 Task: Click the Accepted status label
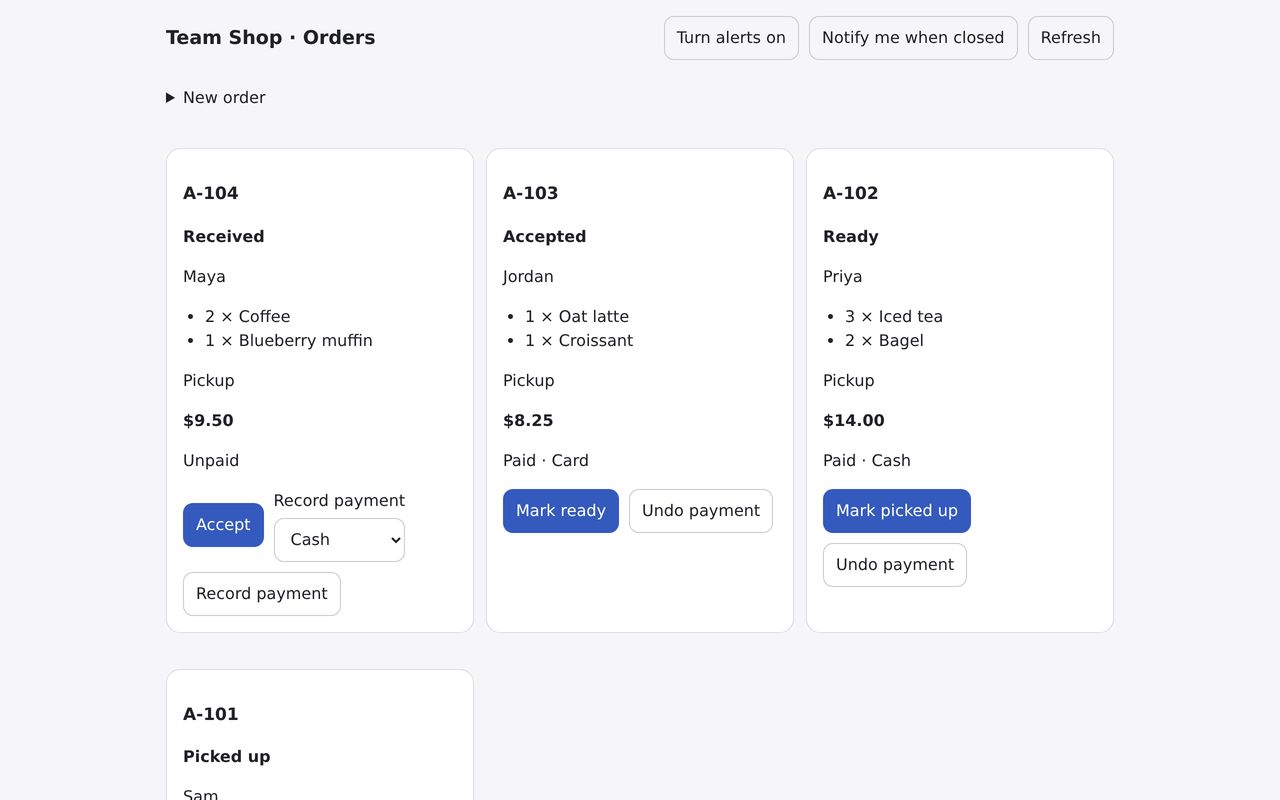pos(545,237)
